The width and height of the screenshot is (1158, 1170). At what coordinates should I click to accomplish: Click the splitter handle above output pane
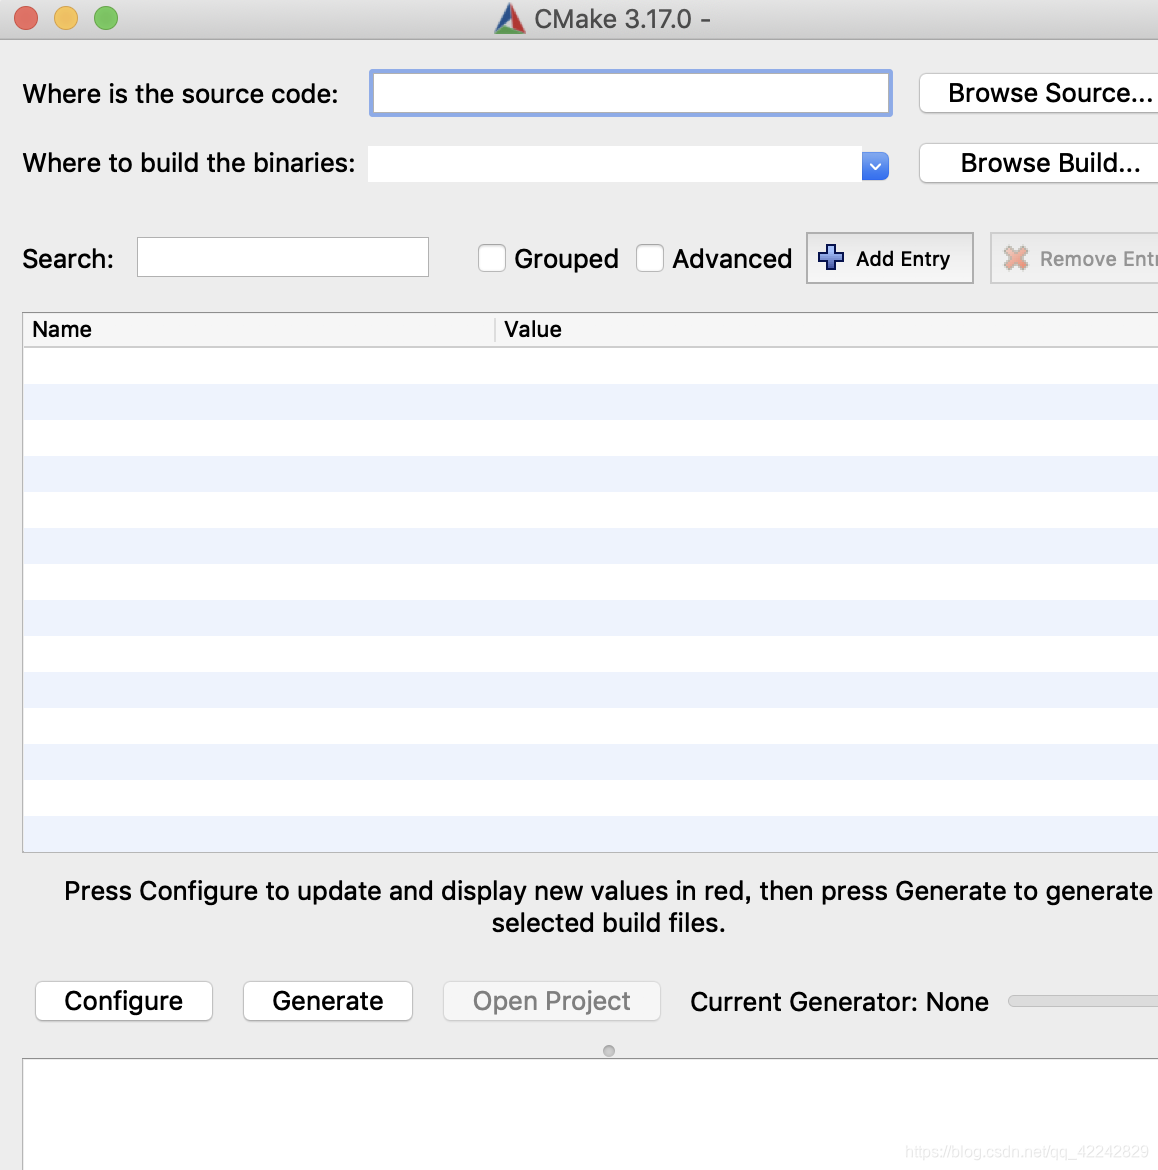tap(609, 1051)
